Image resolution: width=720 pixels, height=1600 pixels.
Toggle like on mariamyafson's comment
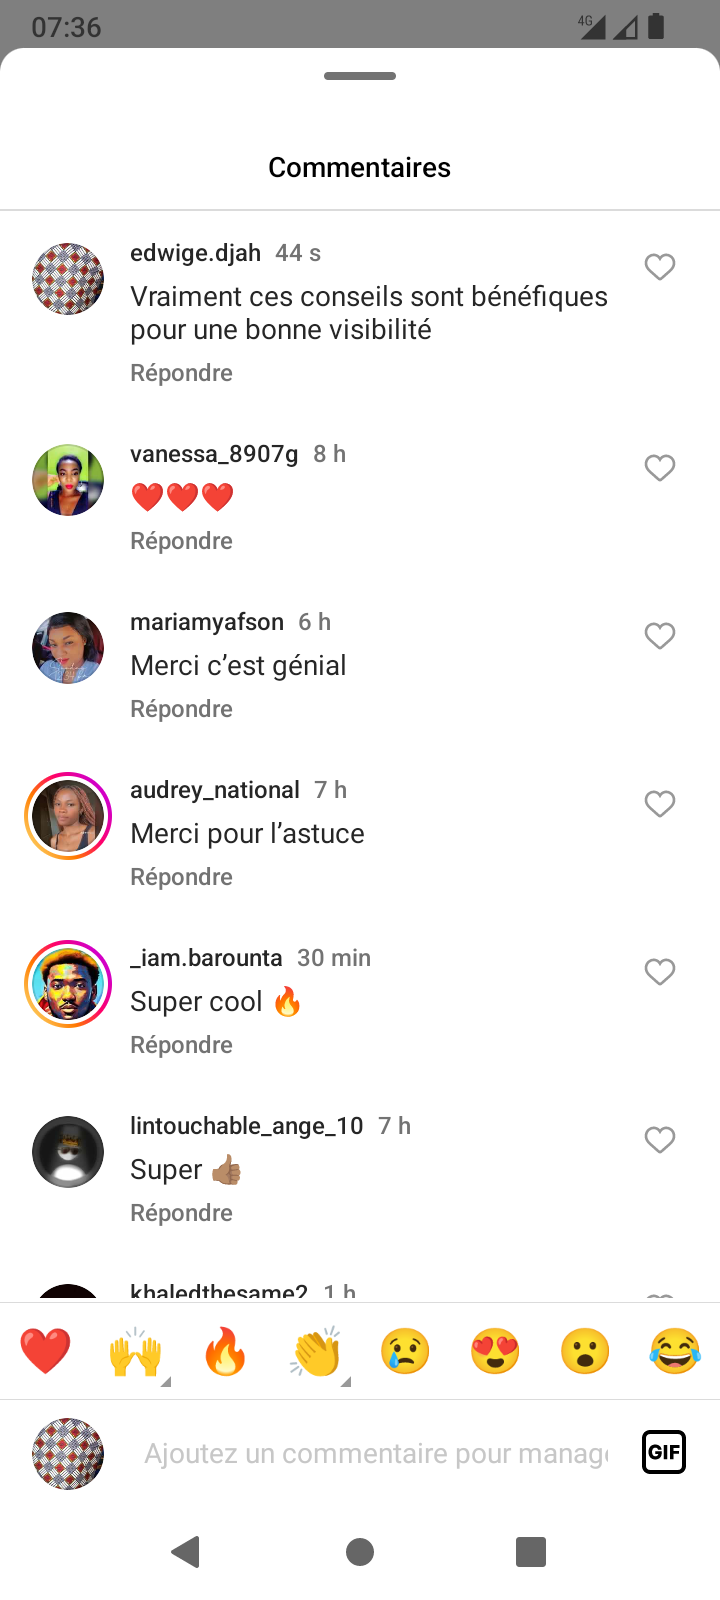660,636
